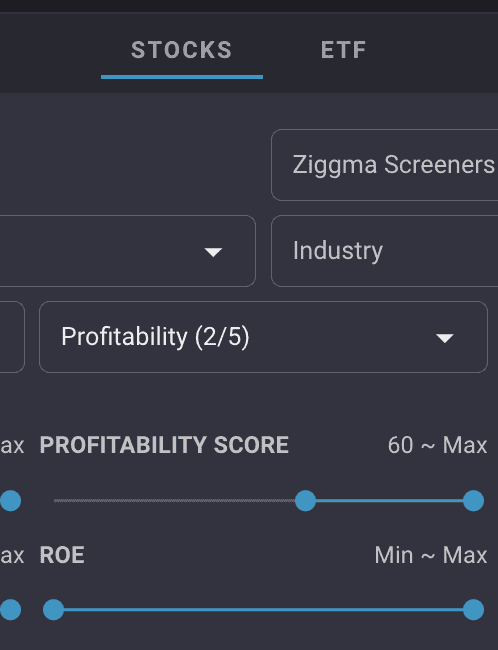Click arrow icon of unlabeled dropdown beside Industry
The image size is (498, 650).
point(213,252)
